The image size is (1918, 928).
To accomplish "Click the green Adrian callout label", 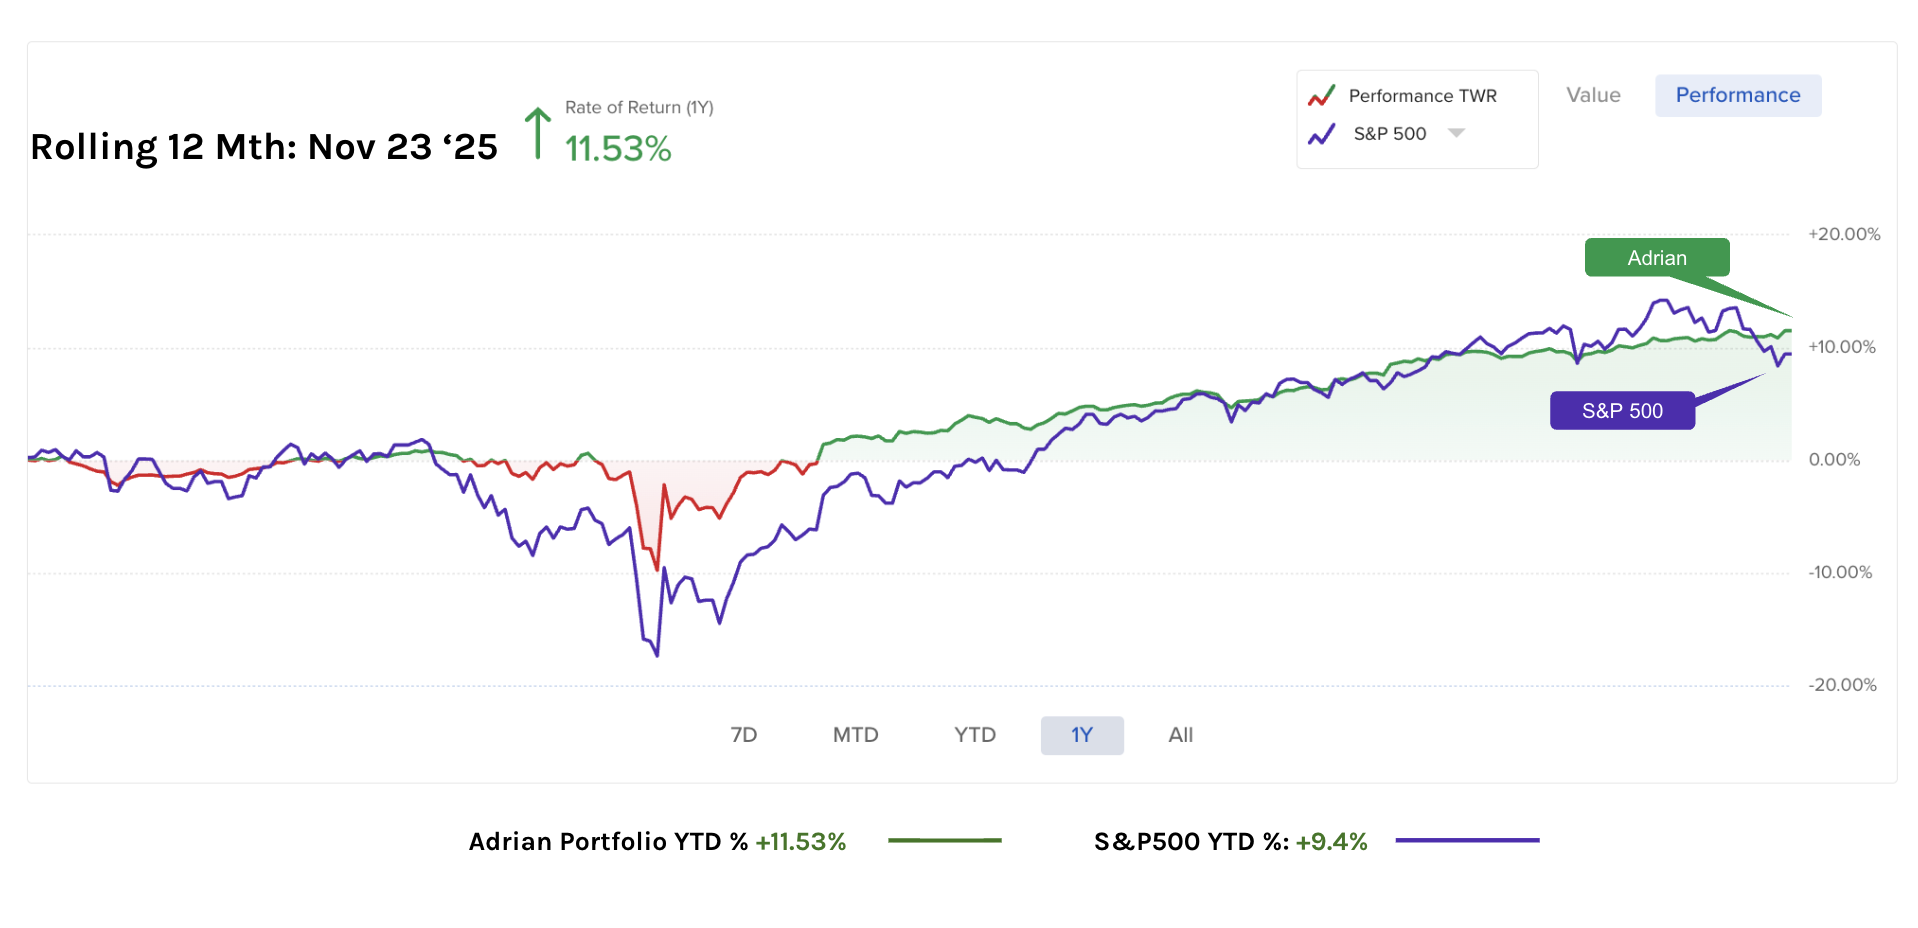I will click(1656, 258).
